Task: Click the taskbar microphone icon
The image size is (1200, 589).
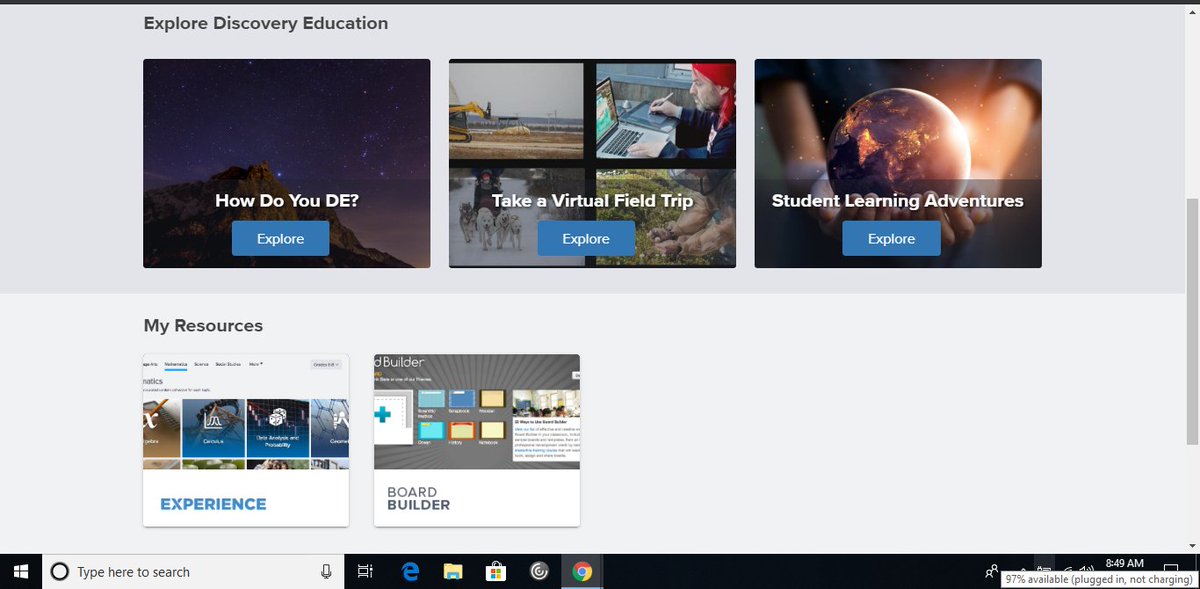Action: [326, 572]
